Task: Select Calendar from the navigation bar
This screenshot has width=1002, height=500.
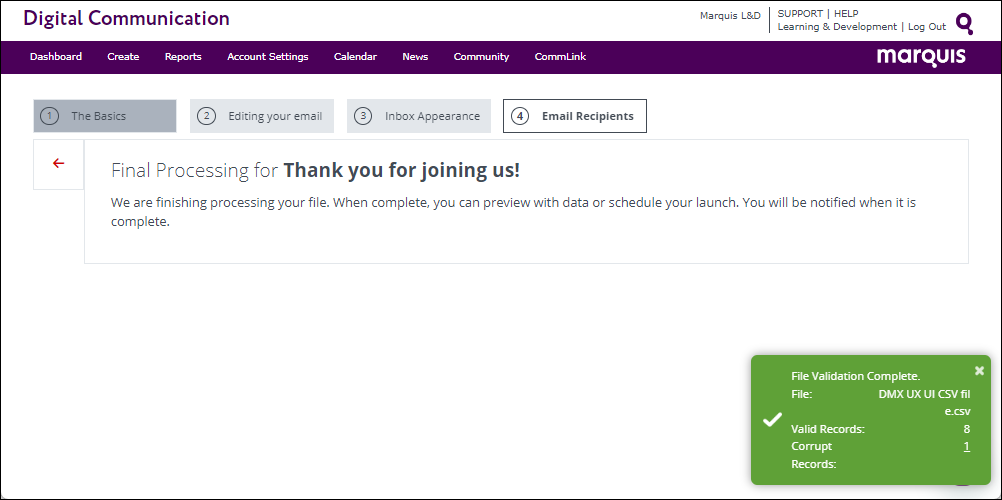Action: click(355, 57)
